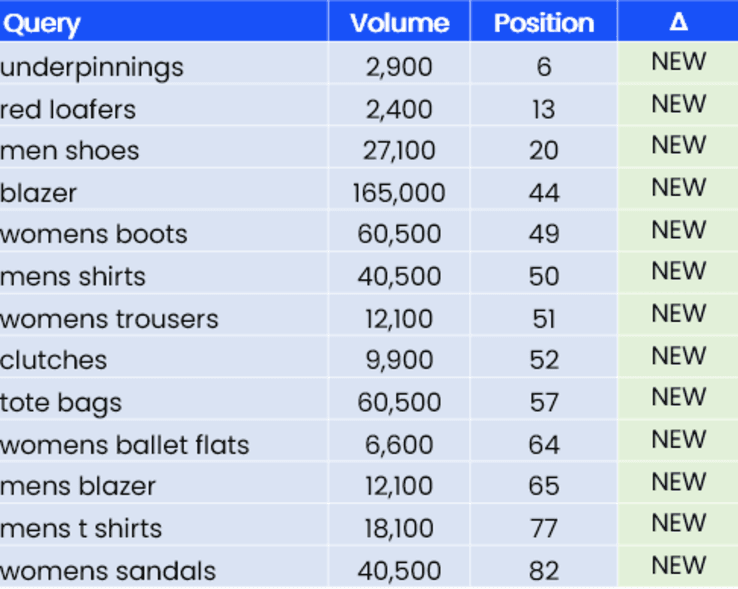This screenshot has height=589, width=738.
Task: Select the womens boots query
Action: click(x=94, y=234)
